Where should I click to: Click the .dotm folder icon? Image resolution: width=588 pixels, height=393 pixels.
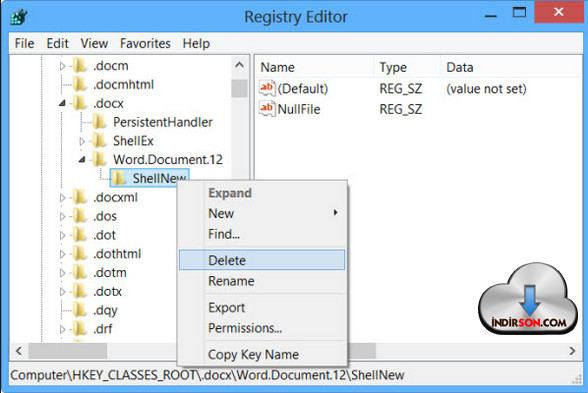(x=80, y=272)
